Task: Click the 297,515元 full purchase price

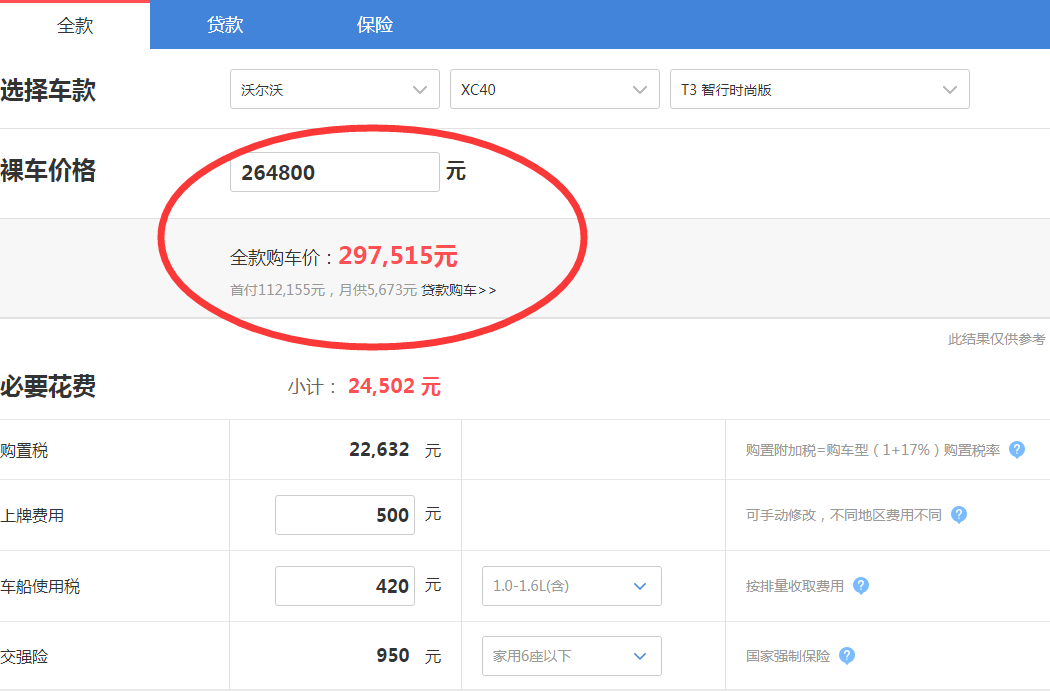Action: [x=398, y=256]
